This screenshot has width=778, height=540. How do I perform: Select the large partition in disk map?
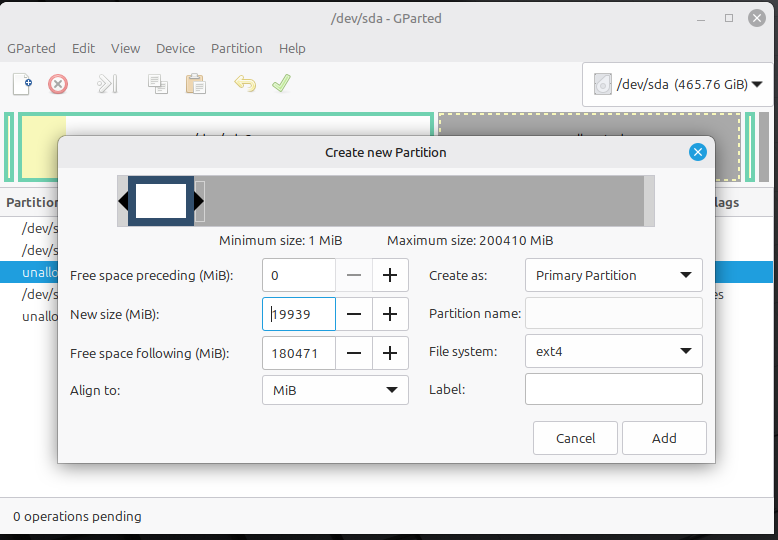click(x=225, y=124)
